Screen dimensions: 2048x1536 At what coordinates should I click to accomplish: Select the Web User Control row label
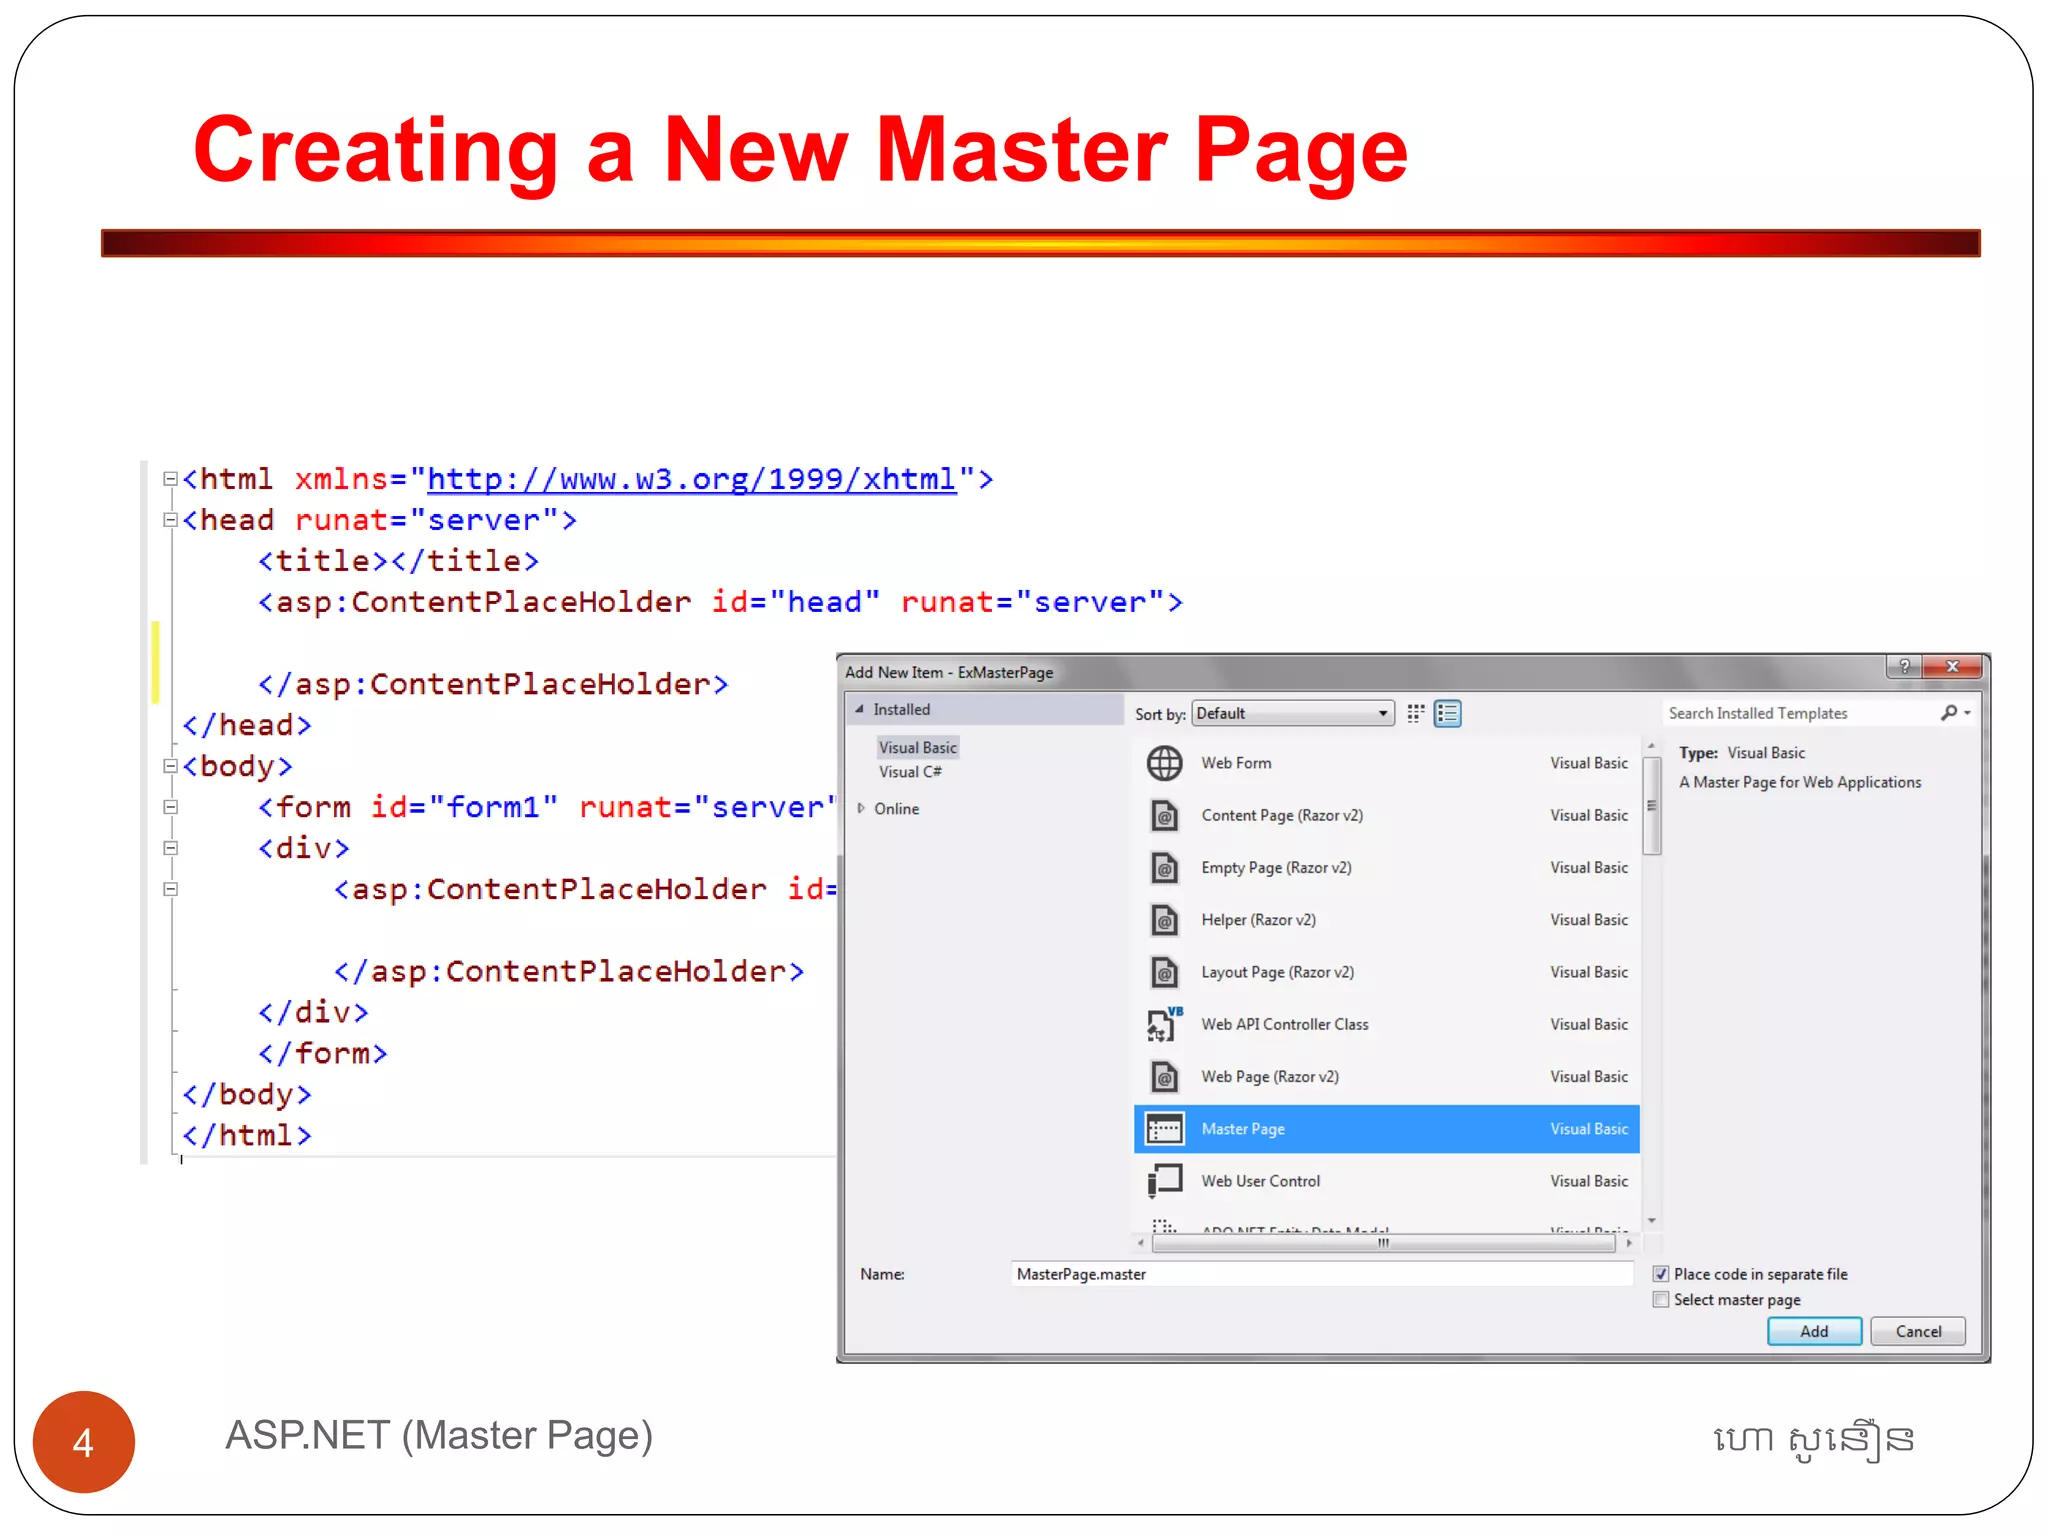tap(1260, 1181)
